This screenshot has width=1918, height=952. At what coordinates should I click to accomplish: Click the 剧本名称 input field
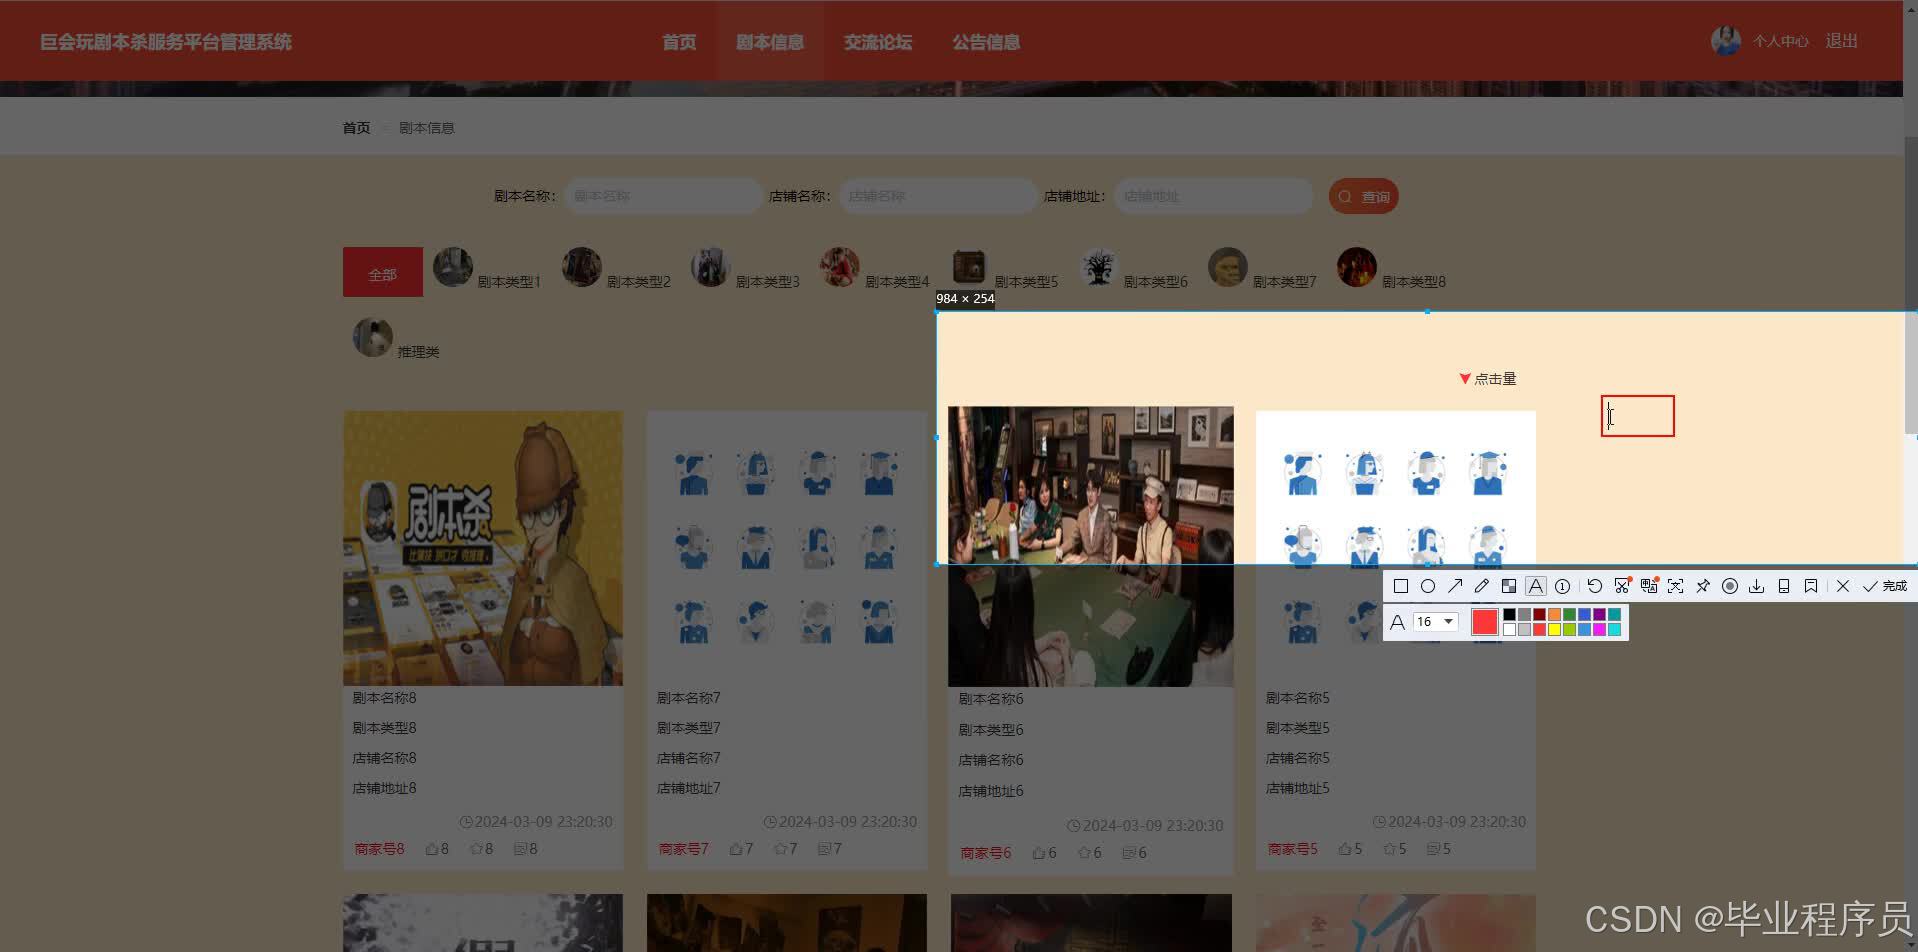pyautogui.click(x=661, y=196)
